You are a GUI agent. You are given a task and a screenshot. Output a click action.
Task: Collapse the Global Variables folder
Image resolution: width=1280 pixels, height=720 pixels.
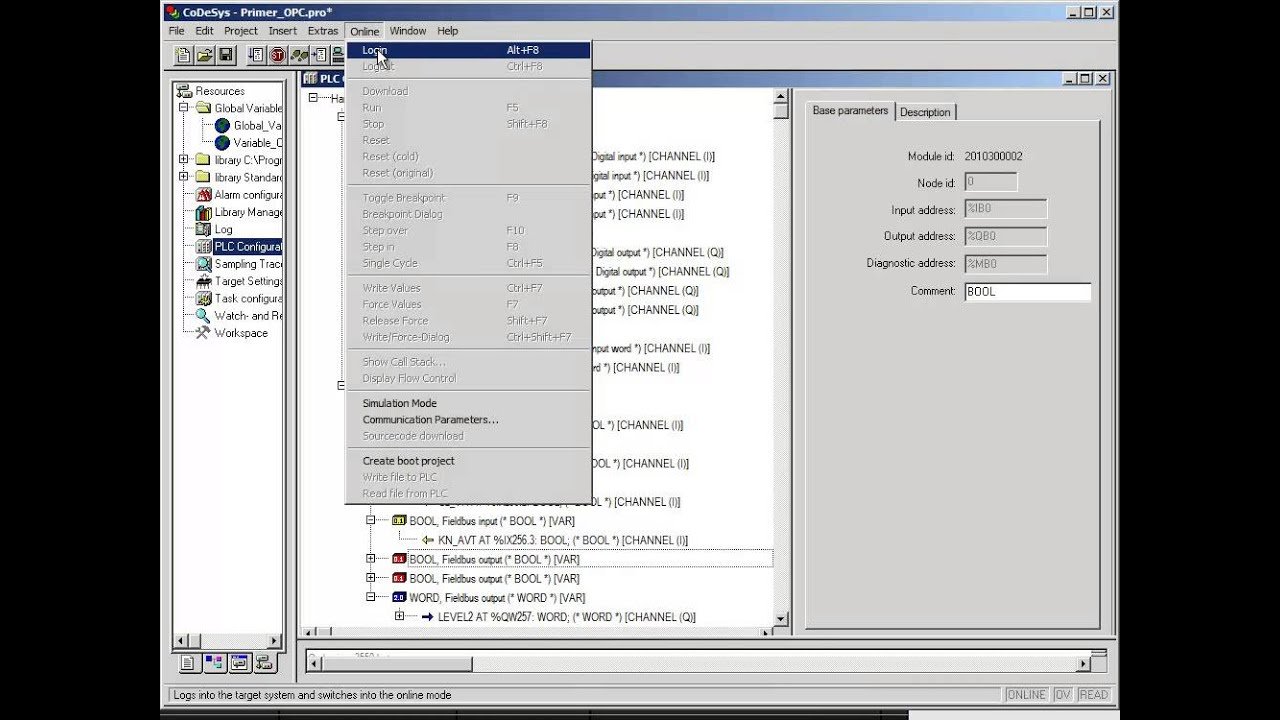tap(184, 108)
